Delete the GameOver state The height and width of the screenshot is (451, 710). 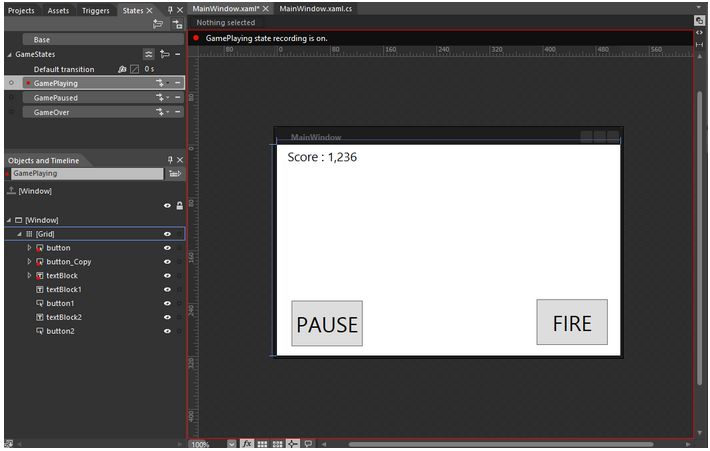click(178, 112)
